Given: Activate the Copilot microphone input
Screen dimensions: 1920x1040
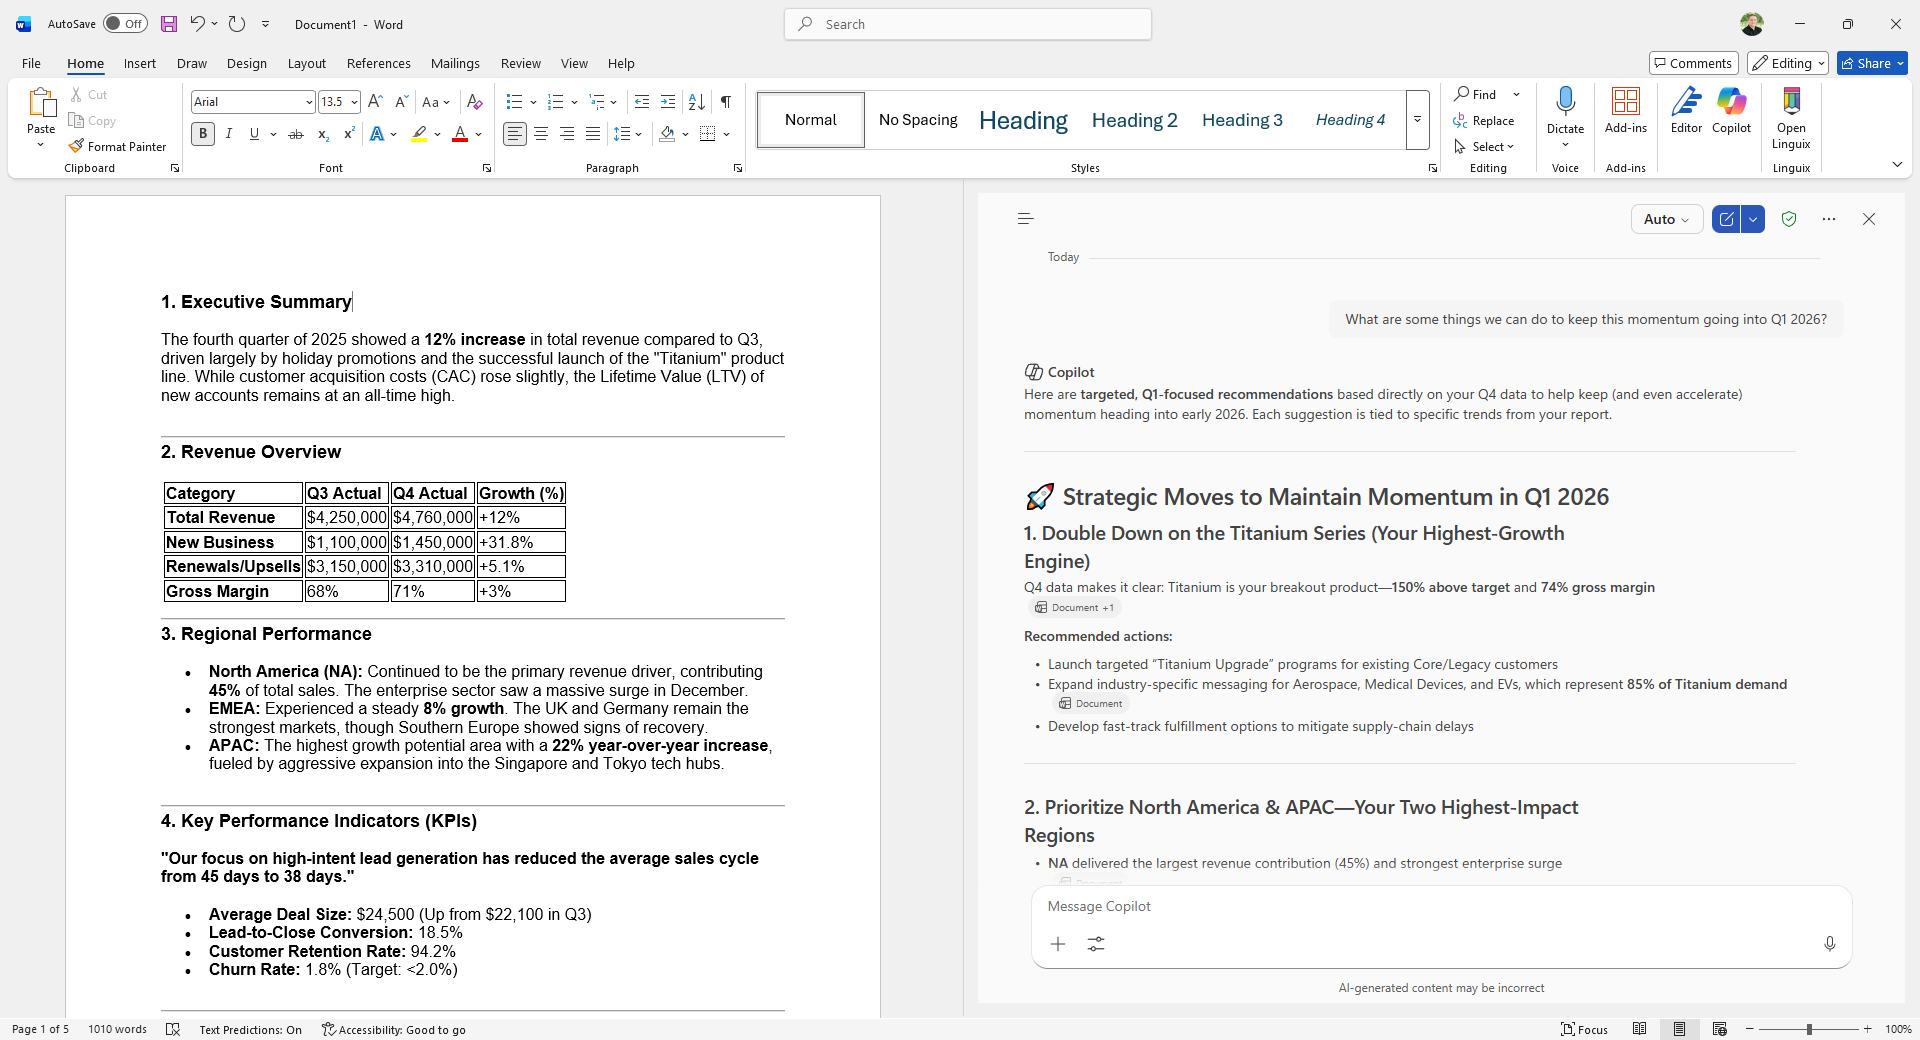Looking at the screenshot, I should (x=1829, y=943).
